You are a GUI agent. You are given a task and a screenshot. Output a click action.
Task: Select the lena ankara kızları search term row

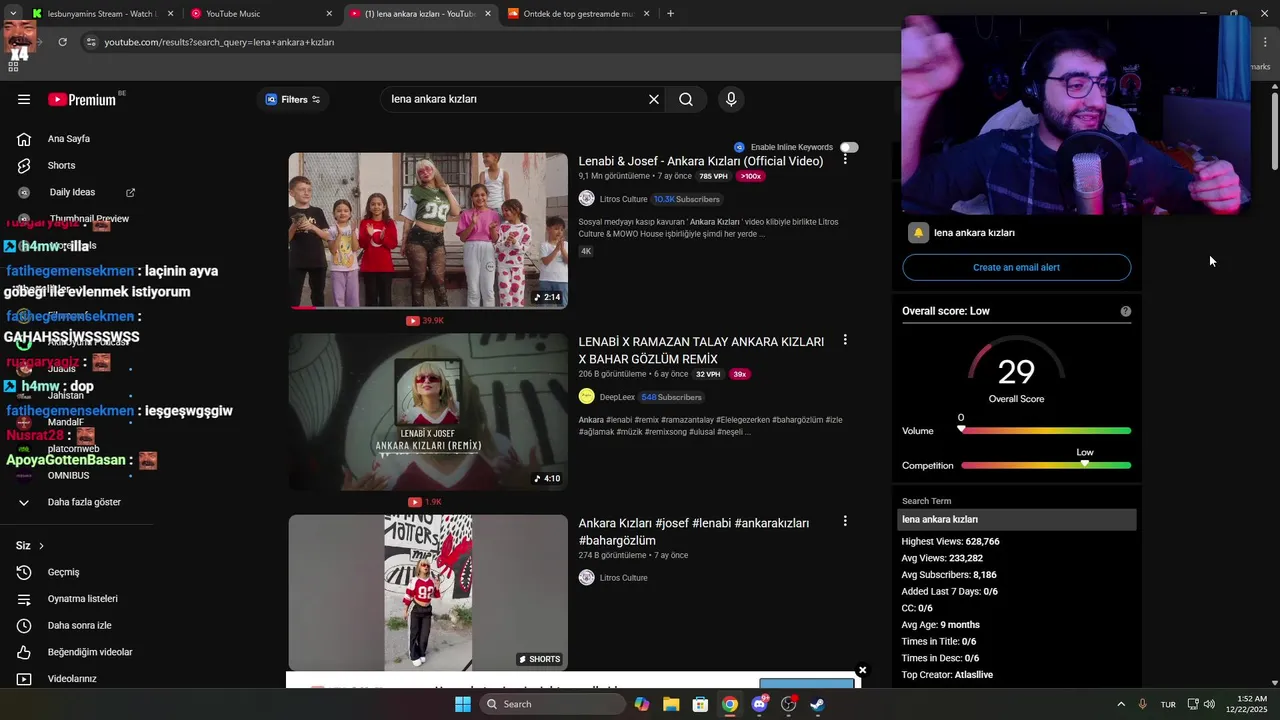click(1016, 519)
